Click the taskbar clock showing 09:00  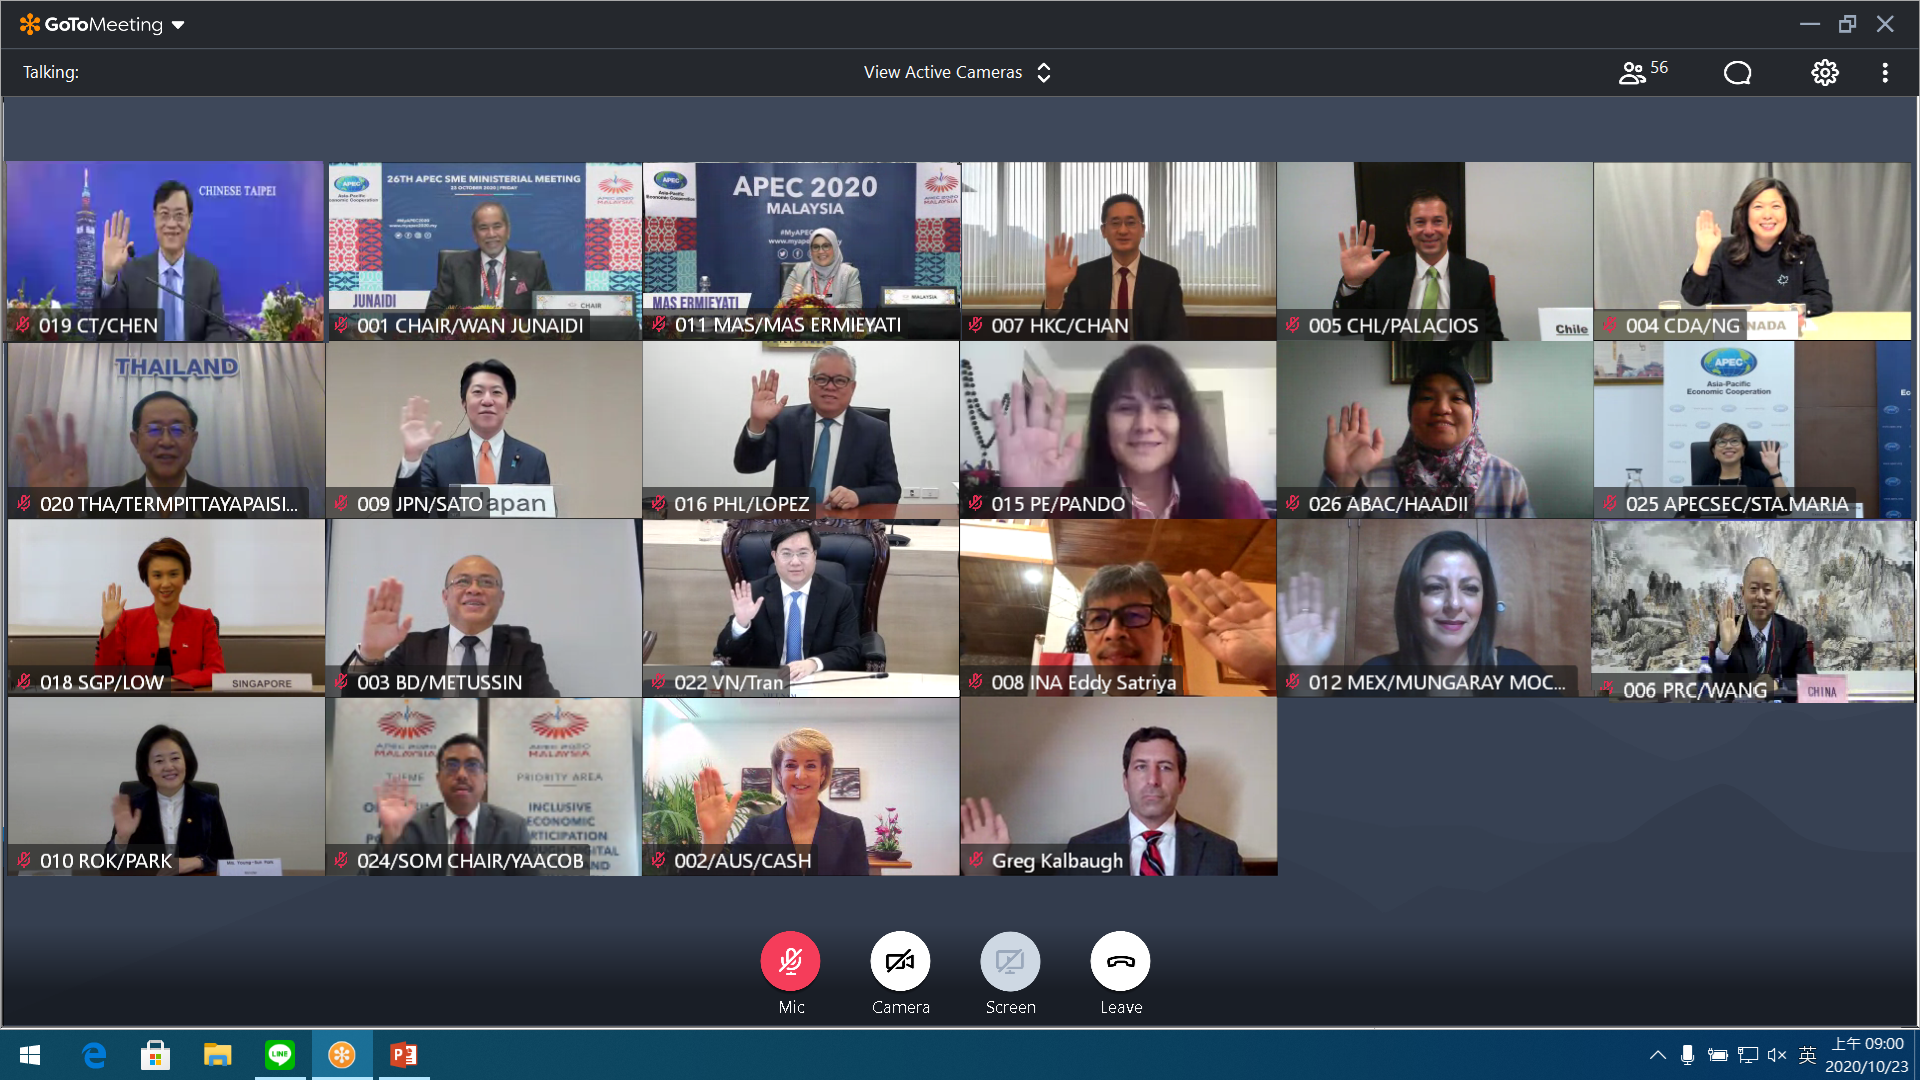tap(1866, 1055)
